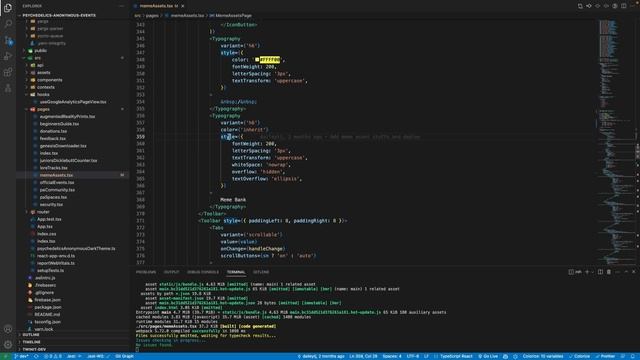Image resolution: width=640 pixels, height=360 pixels.
Task: Click the Colorize status item
Action: tap(579, 356)
